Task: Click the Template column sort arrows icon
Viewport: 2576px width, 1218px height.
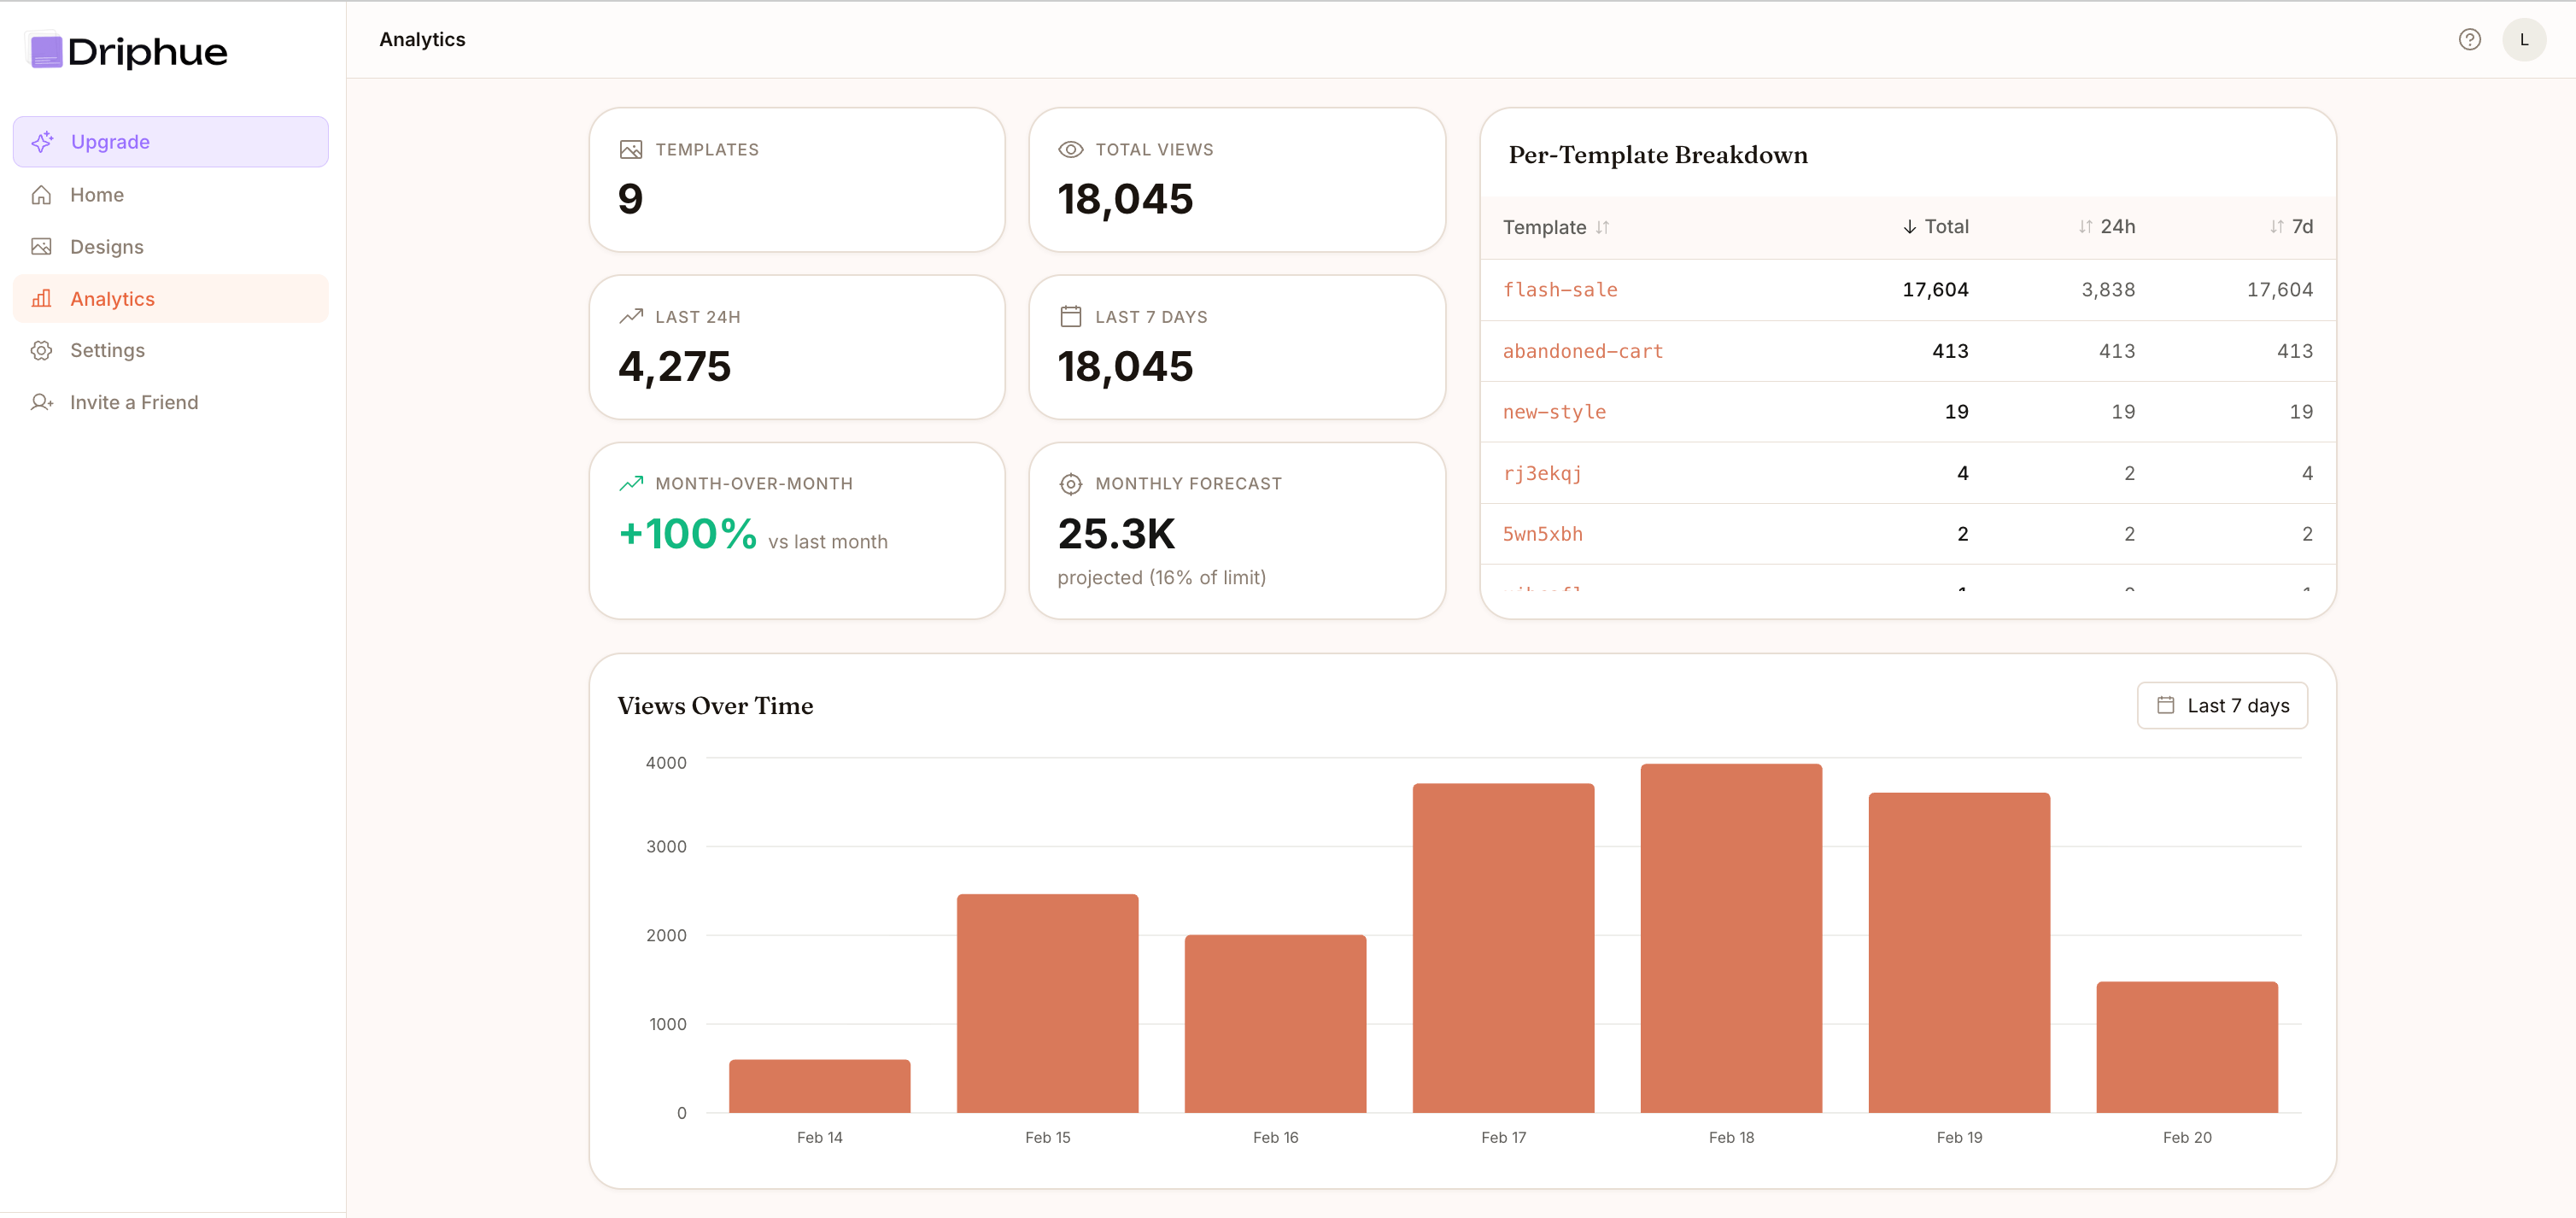Action: coord(1602,228)
